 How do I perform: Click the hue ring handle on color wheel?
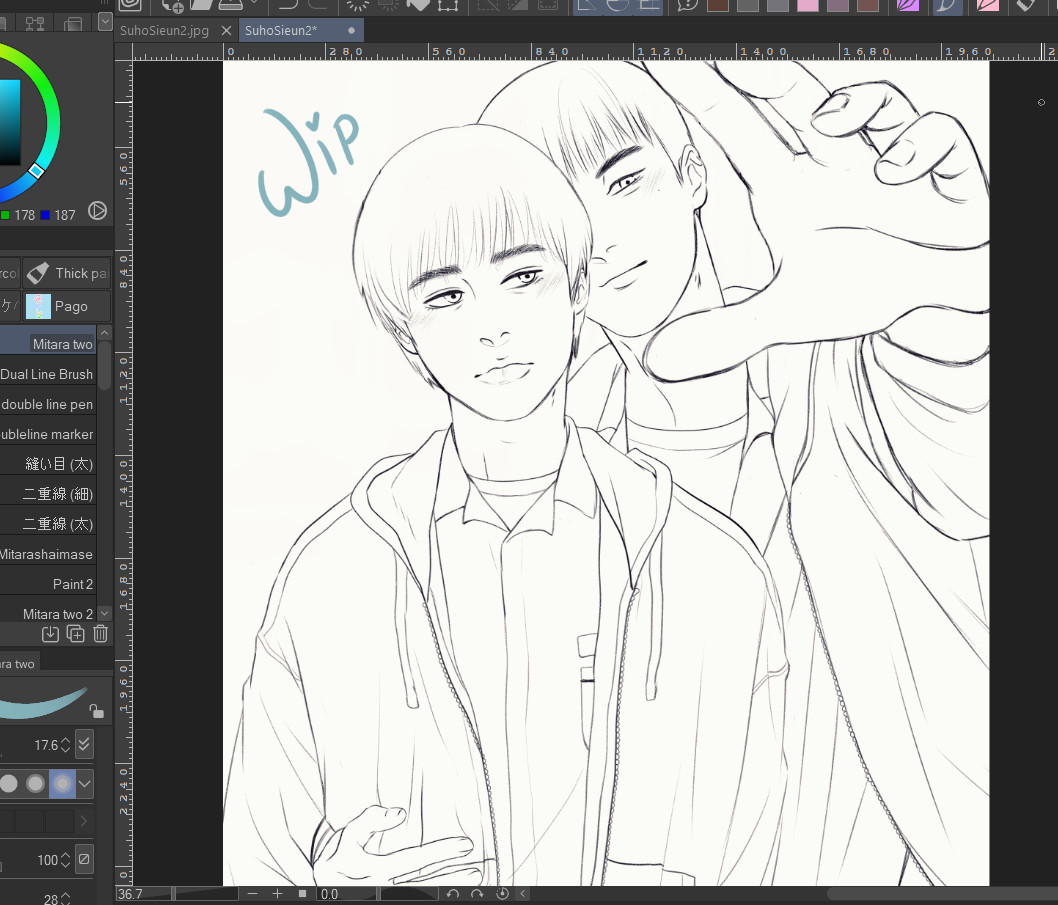(x=36, y=171)
